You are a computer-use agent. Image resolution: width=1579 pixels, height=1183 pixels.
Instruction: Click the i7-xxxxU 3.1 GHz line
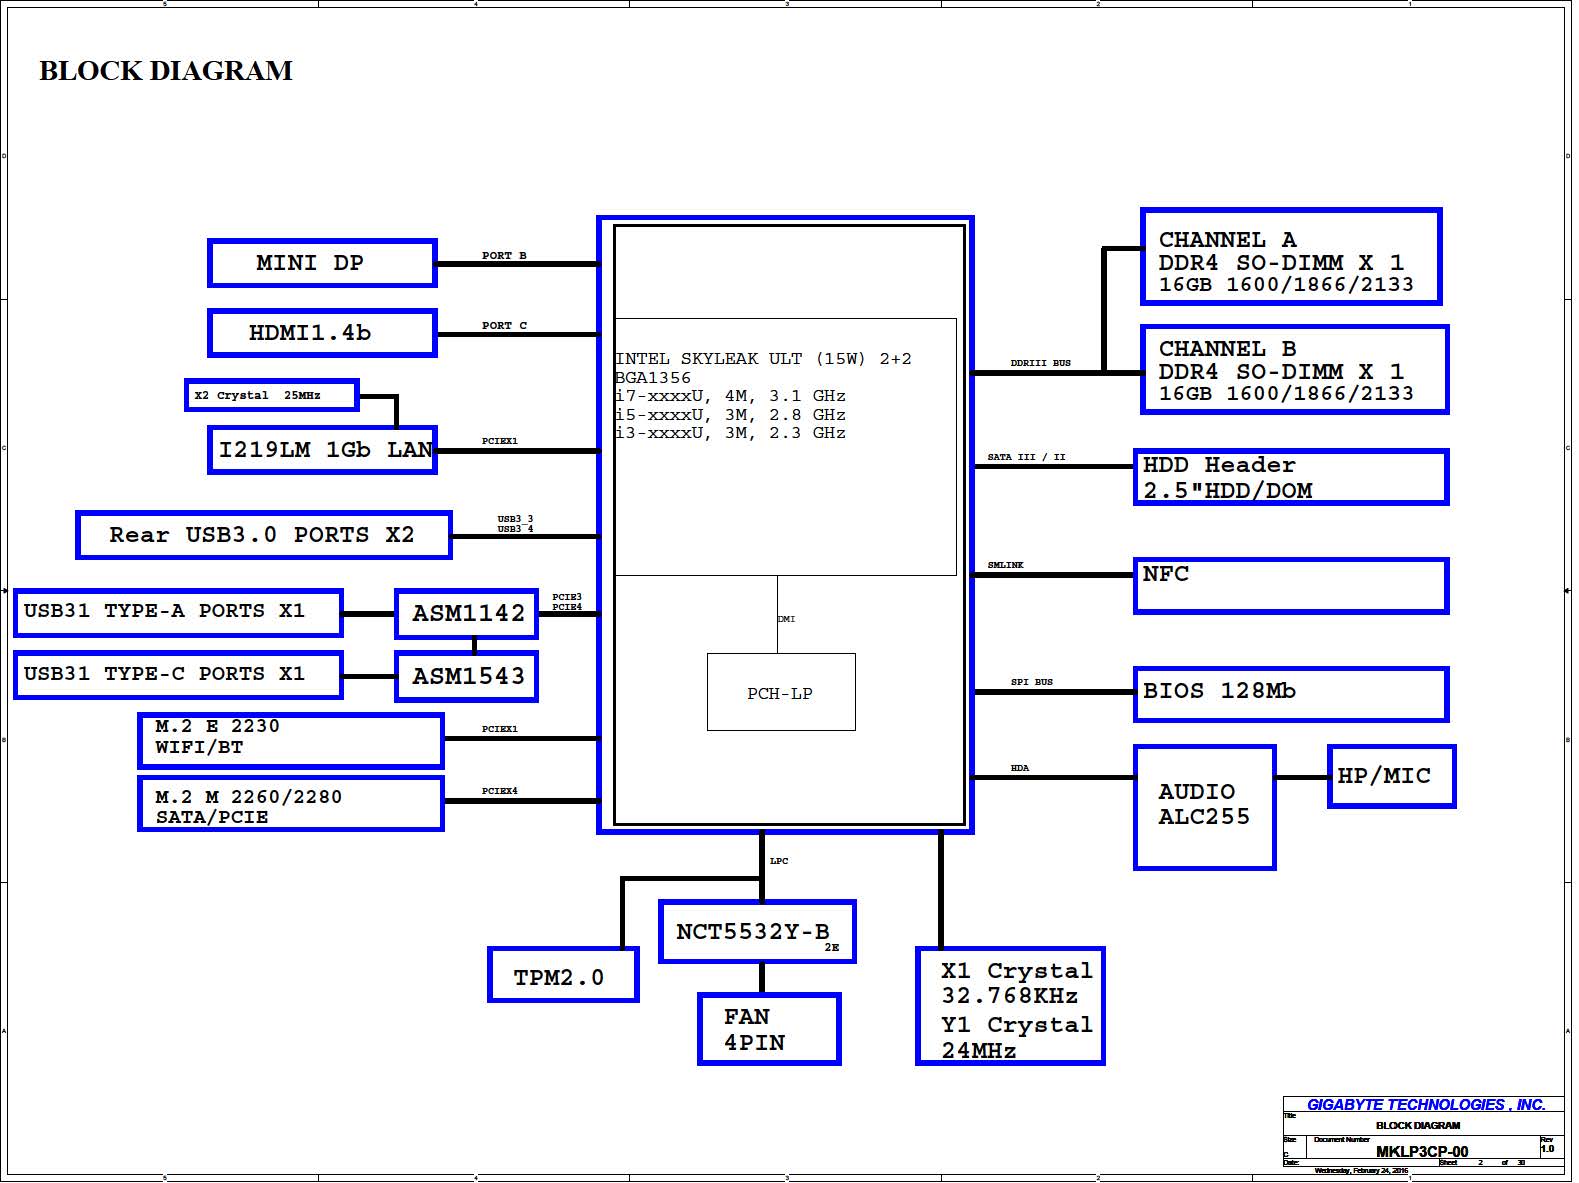(x=730, y=396)
